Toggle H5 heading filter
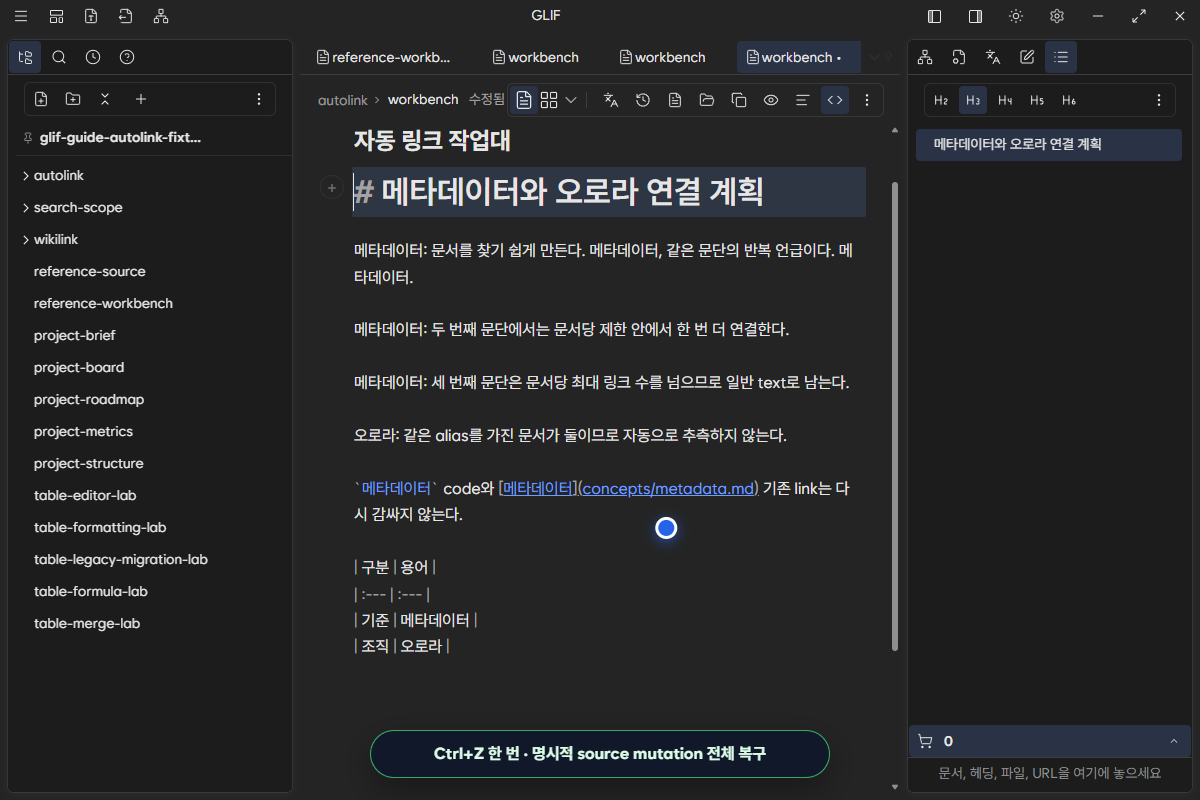The height and width of the screenshot is (800, 1200). (1037, 100)
